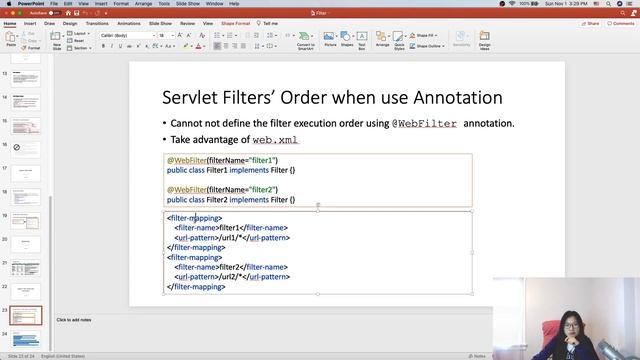Click the Notes button in status bar
The height and width of the screenshot is (360, 640).
click(x=477, y=356)
